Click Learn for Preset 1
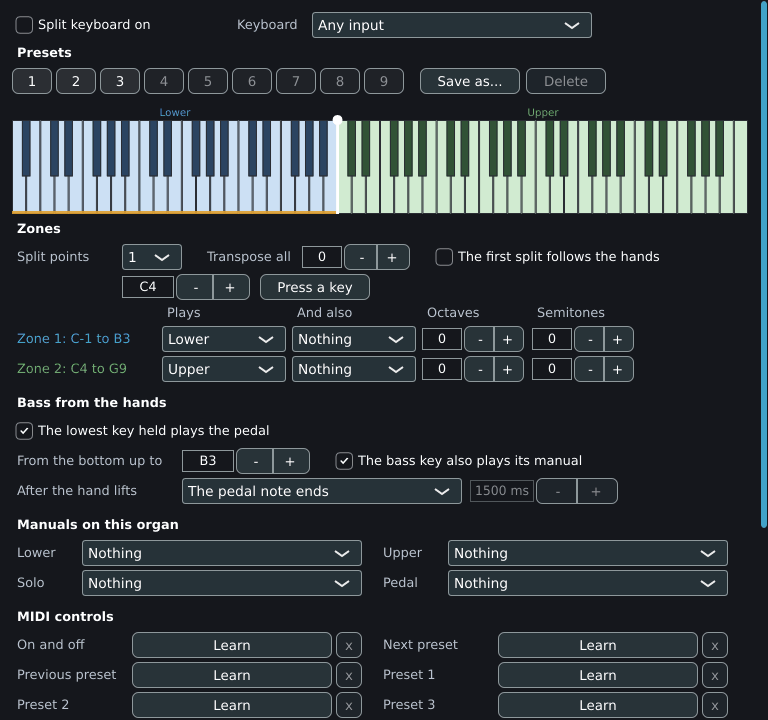The width and height of the screenshot is (768, 720). (598, 675)
